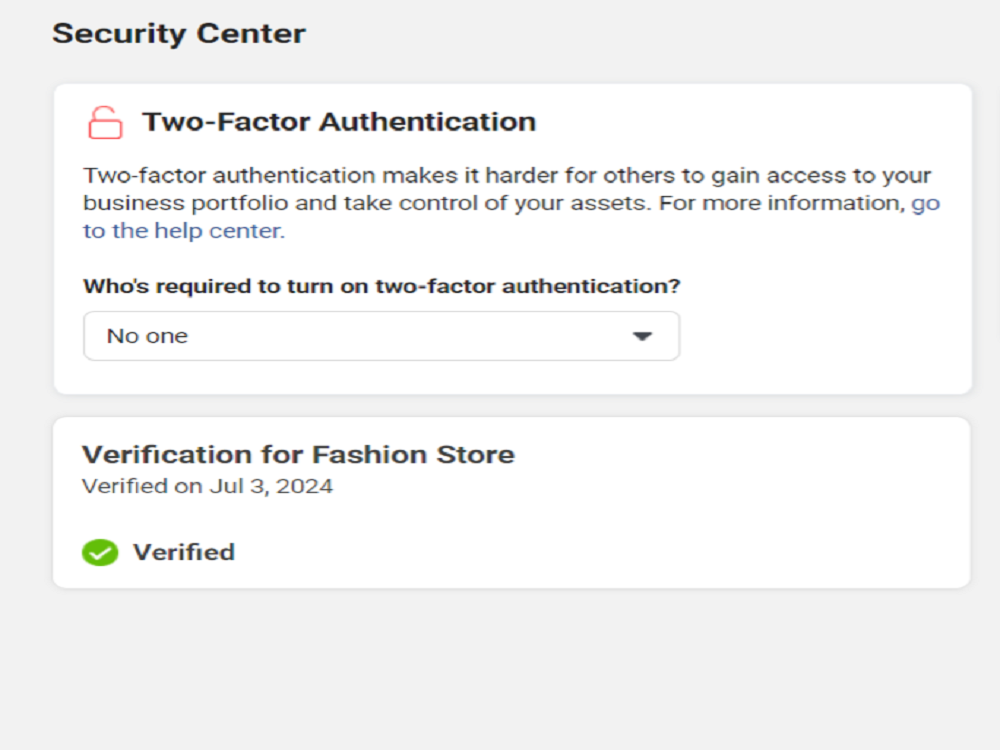Click the green Verified checkmark icon

[x=100, y=552]
